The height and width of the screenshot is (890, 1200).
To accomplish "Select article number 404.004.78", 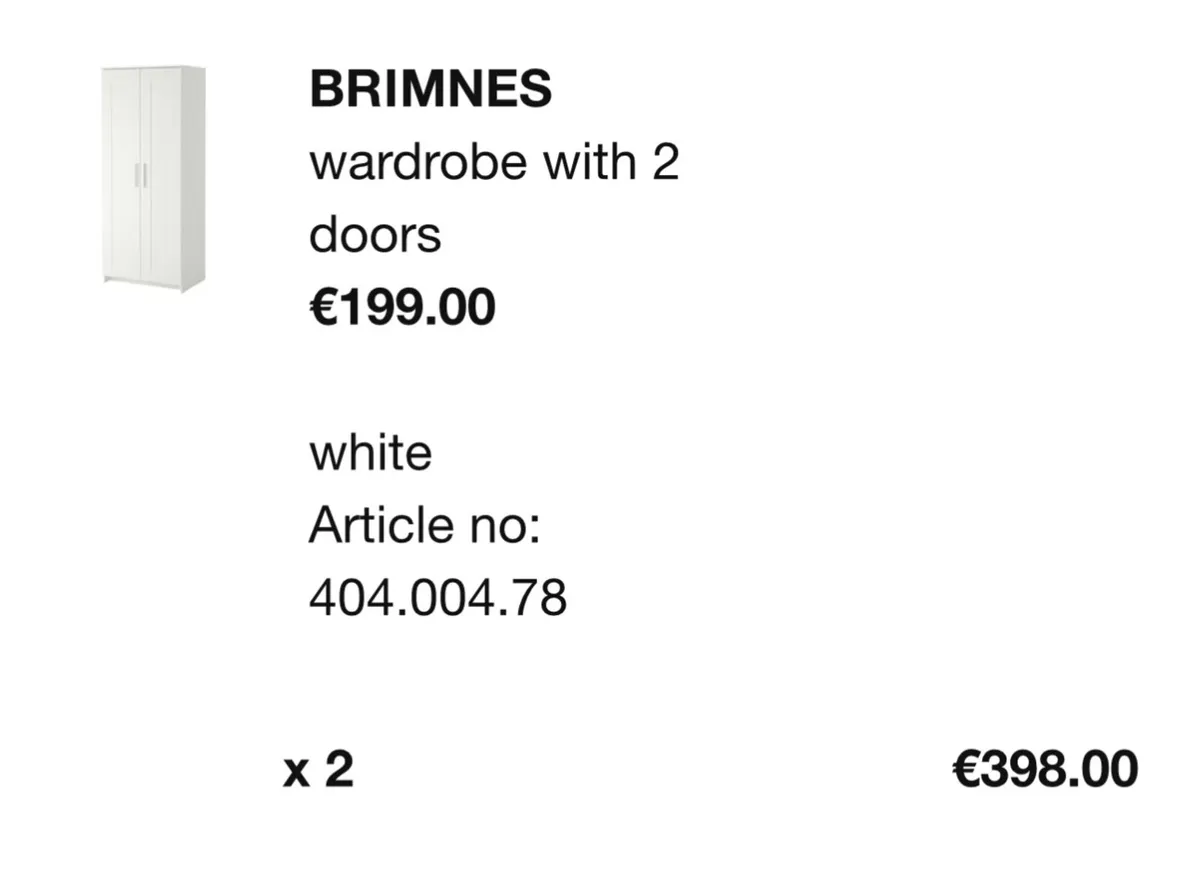I will coord(437,598).
